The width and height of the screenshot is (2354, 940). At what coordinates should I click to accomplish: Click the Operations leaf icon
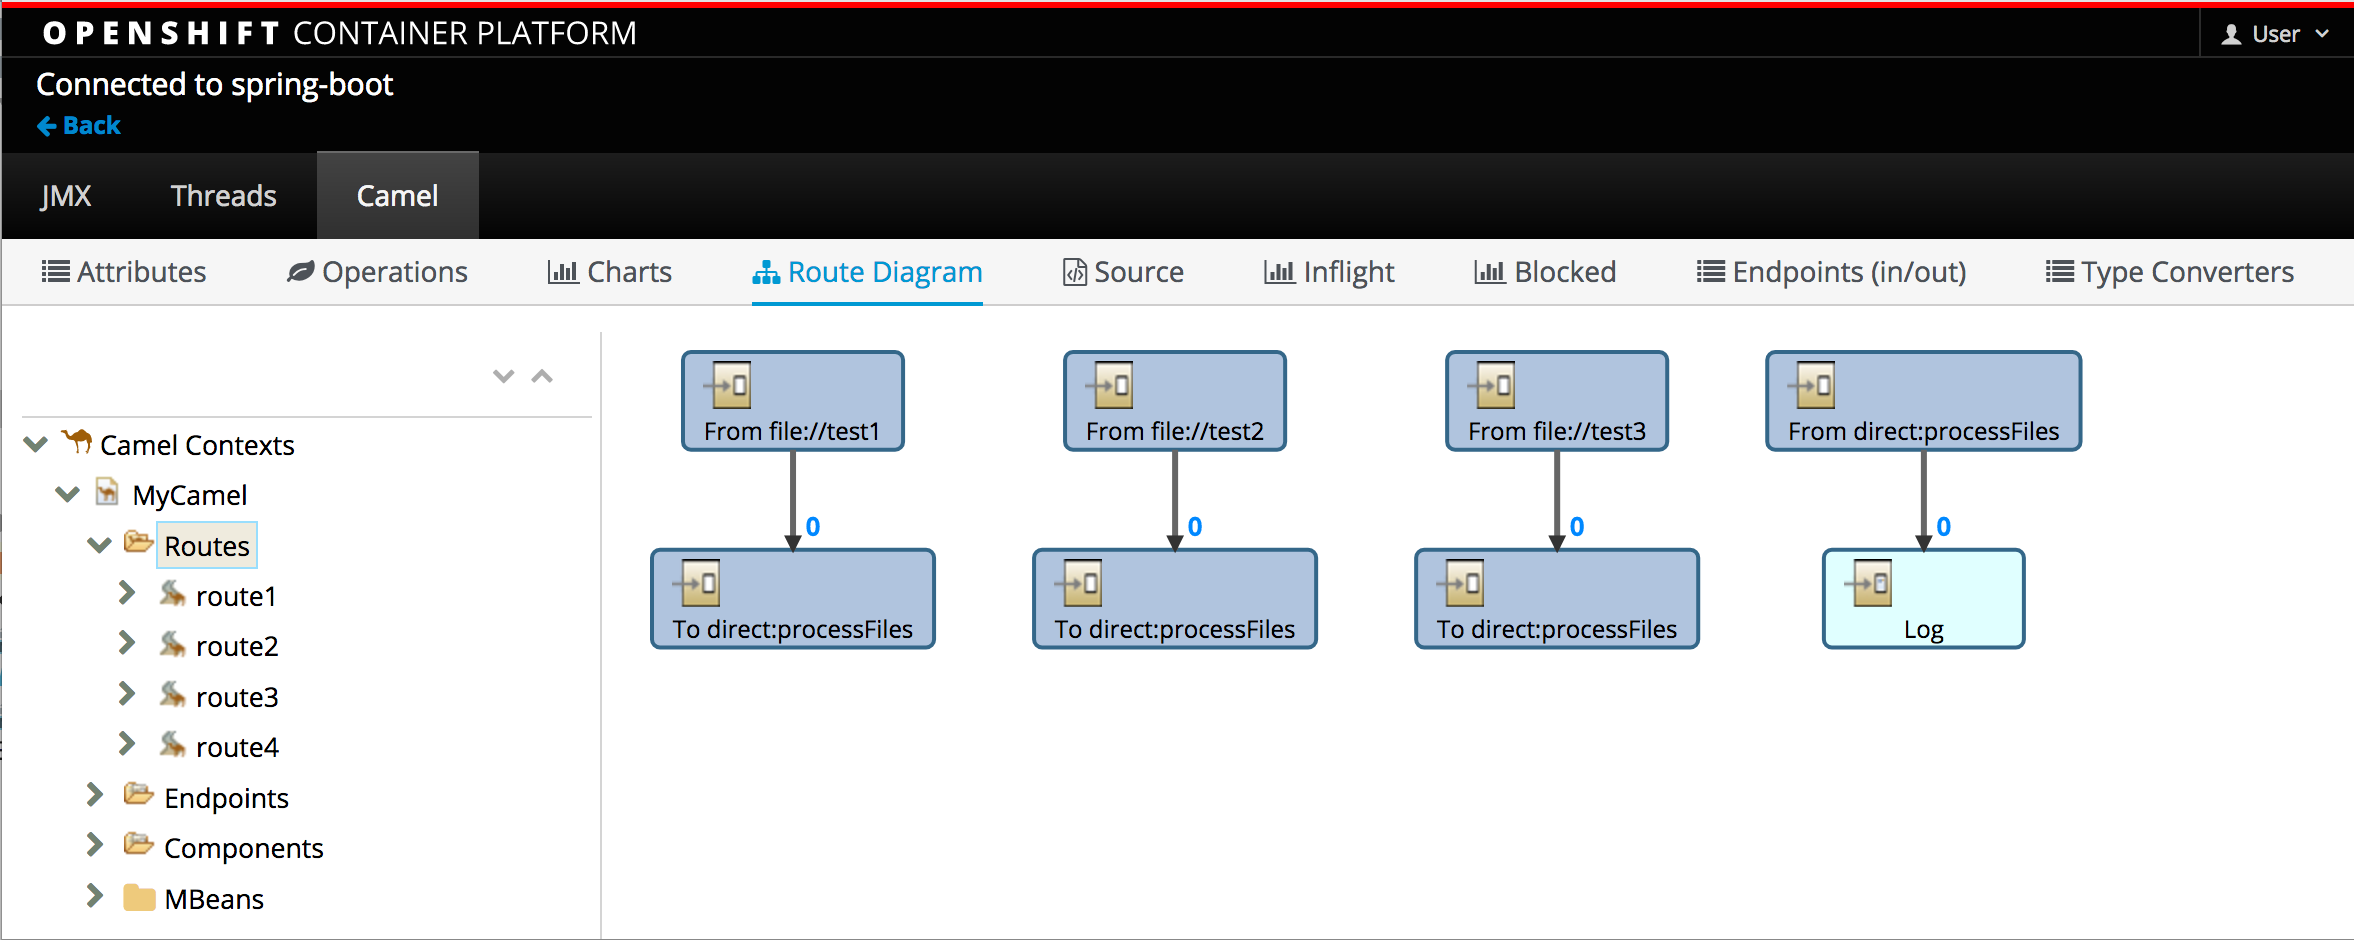pos(300,271)
